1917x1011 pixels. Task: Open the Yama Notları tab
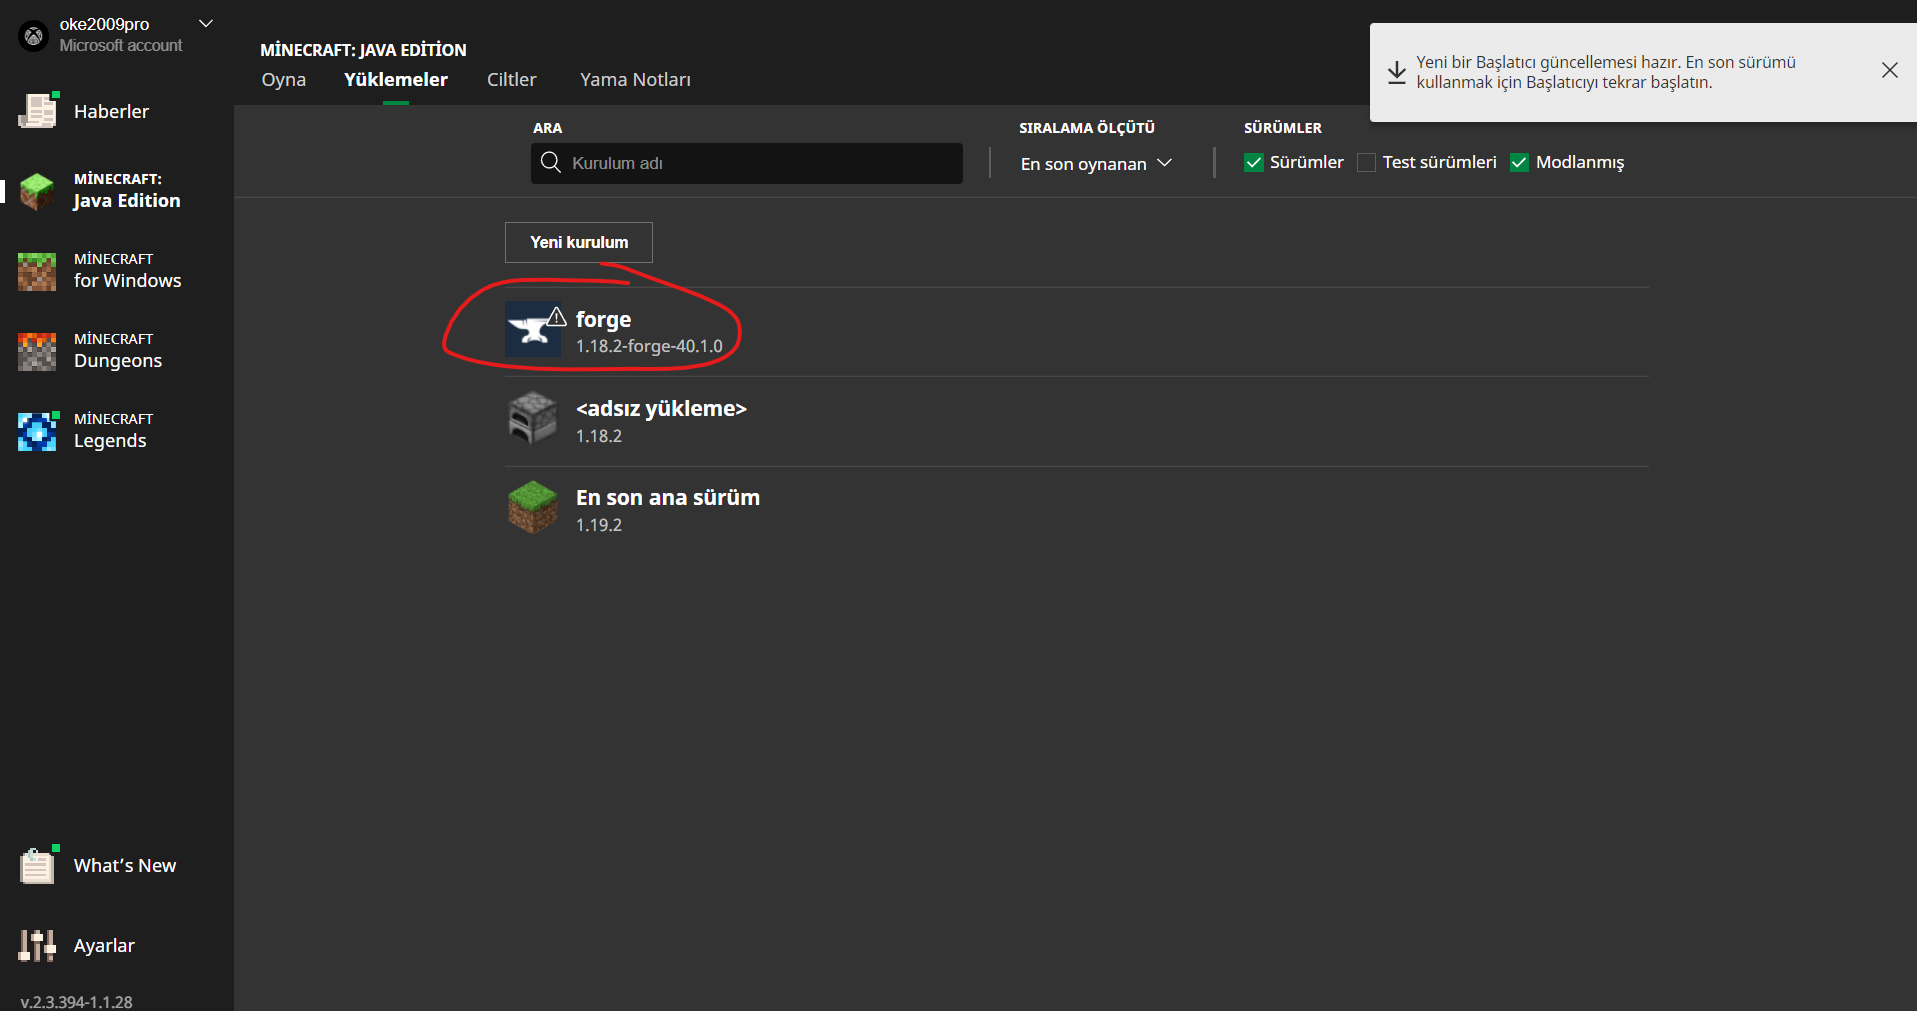635,79
